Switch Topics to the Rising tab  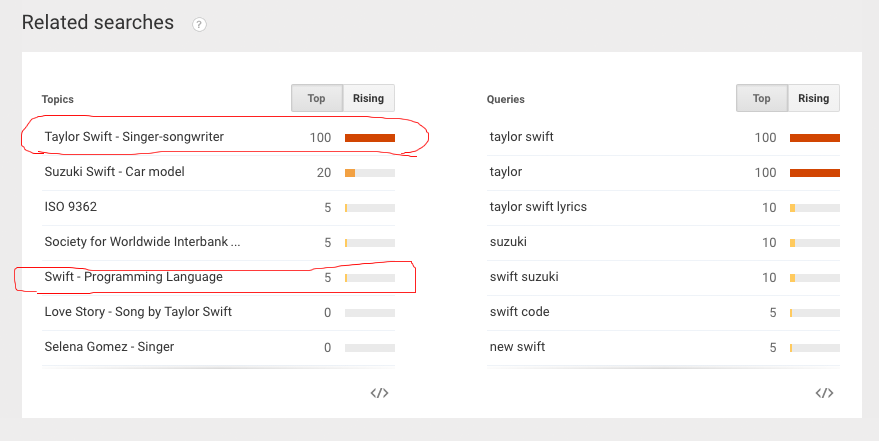(368, 98)
